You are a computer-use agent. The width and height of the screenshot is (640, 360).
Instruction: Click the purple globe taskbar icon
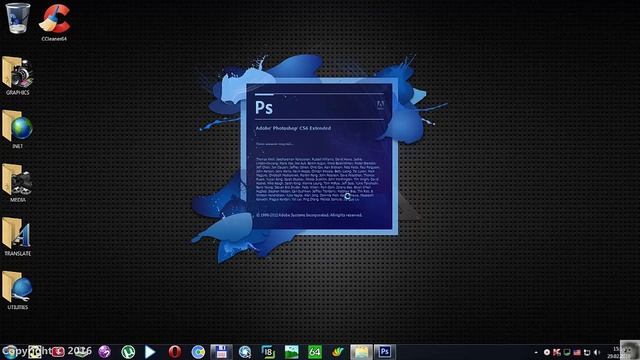(x=104, y=351)
